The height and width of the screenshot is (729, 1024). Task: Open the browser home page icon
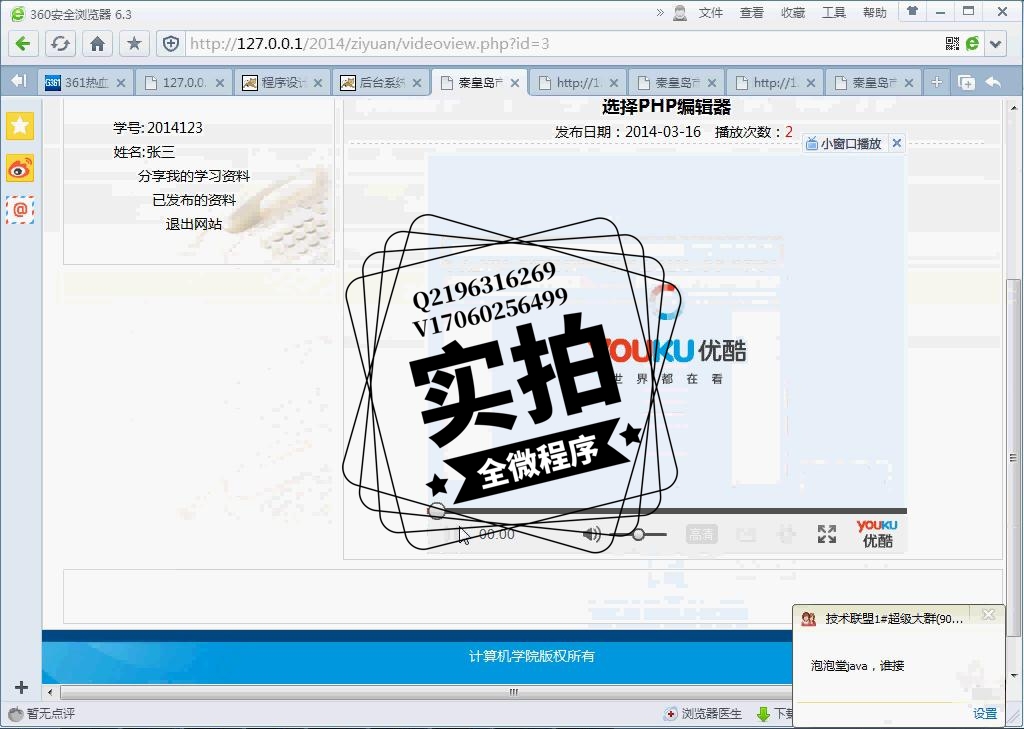[97, 44]
